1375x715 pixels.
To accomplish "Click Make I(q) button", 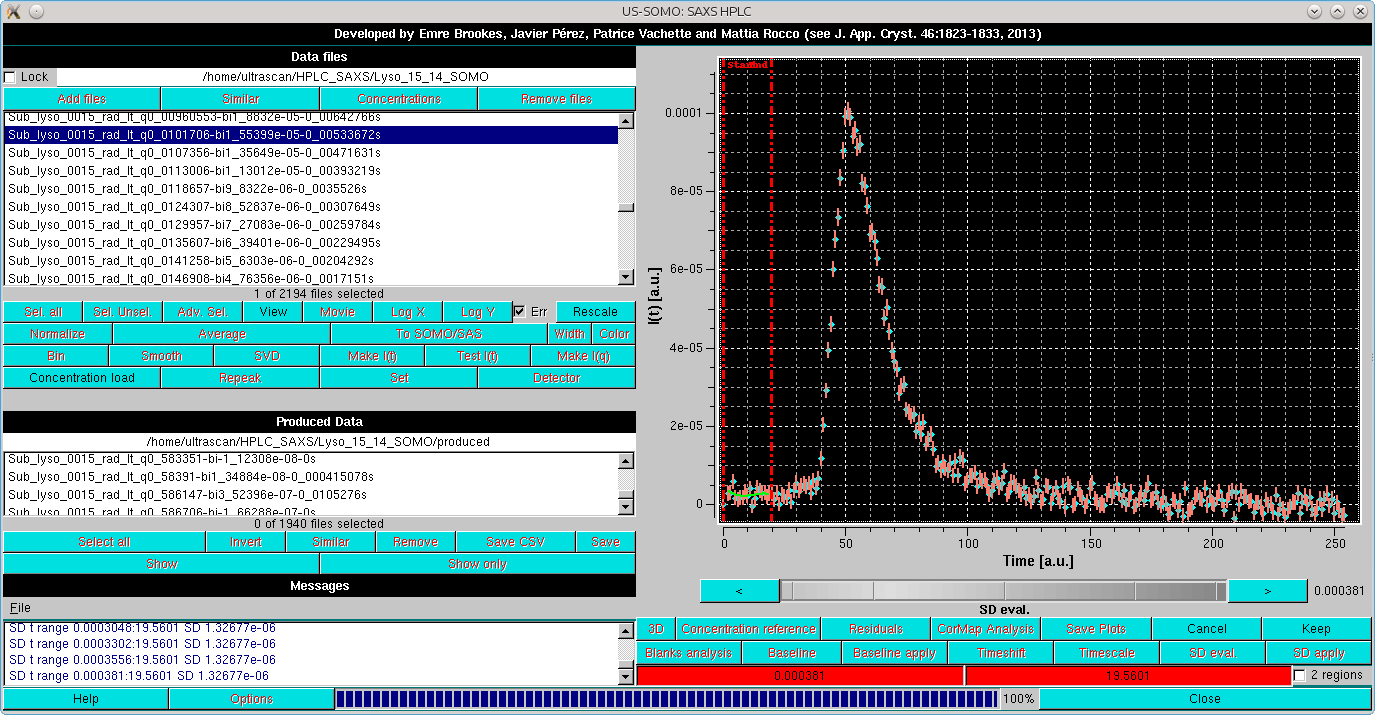I will point(583,356).
